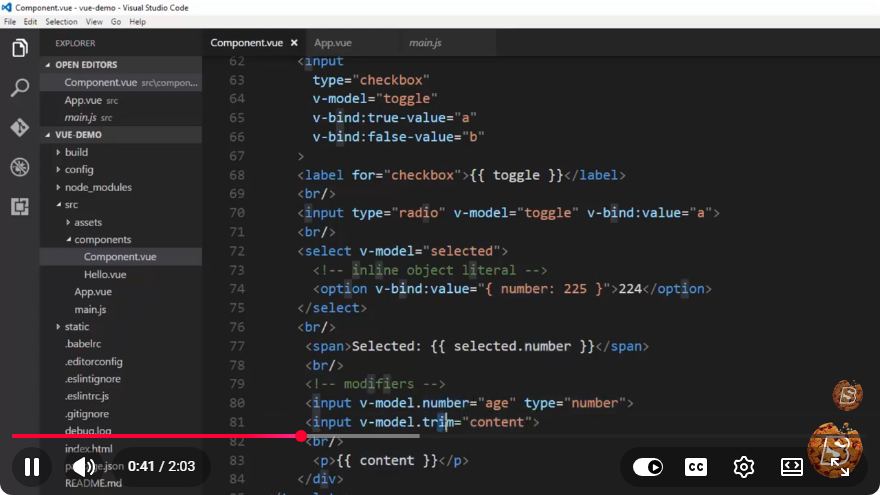This screenshot has height=495, width=880.
Task: Open the Source Control git icon
Action: [x=20, y=127]
